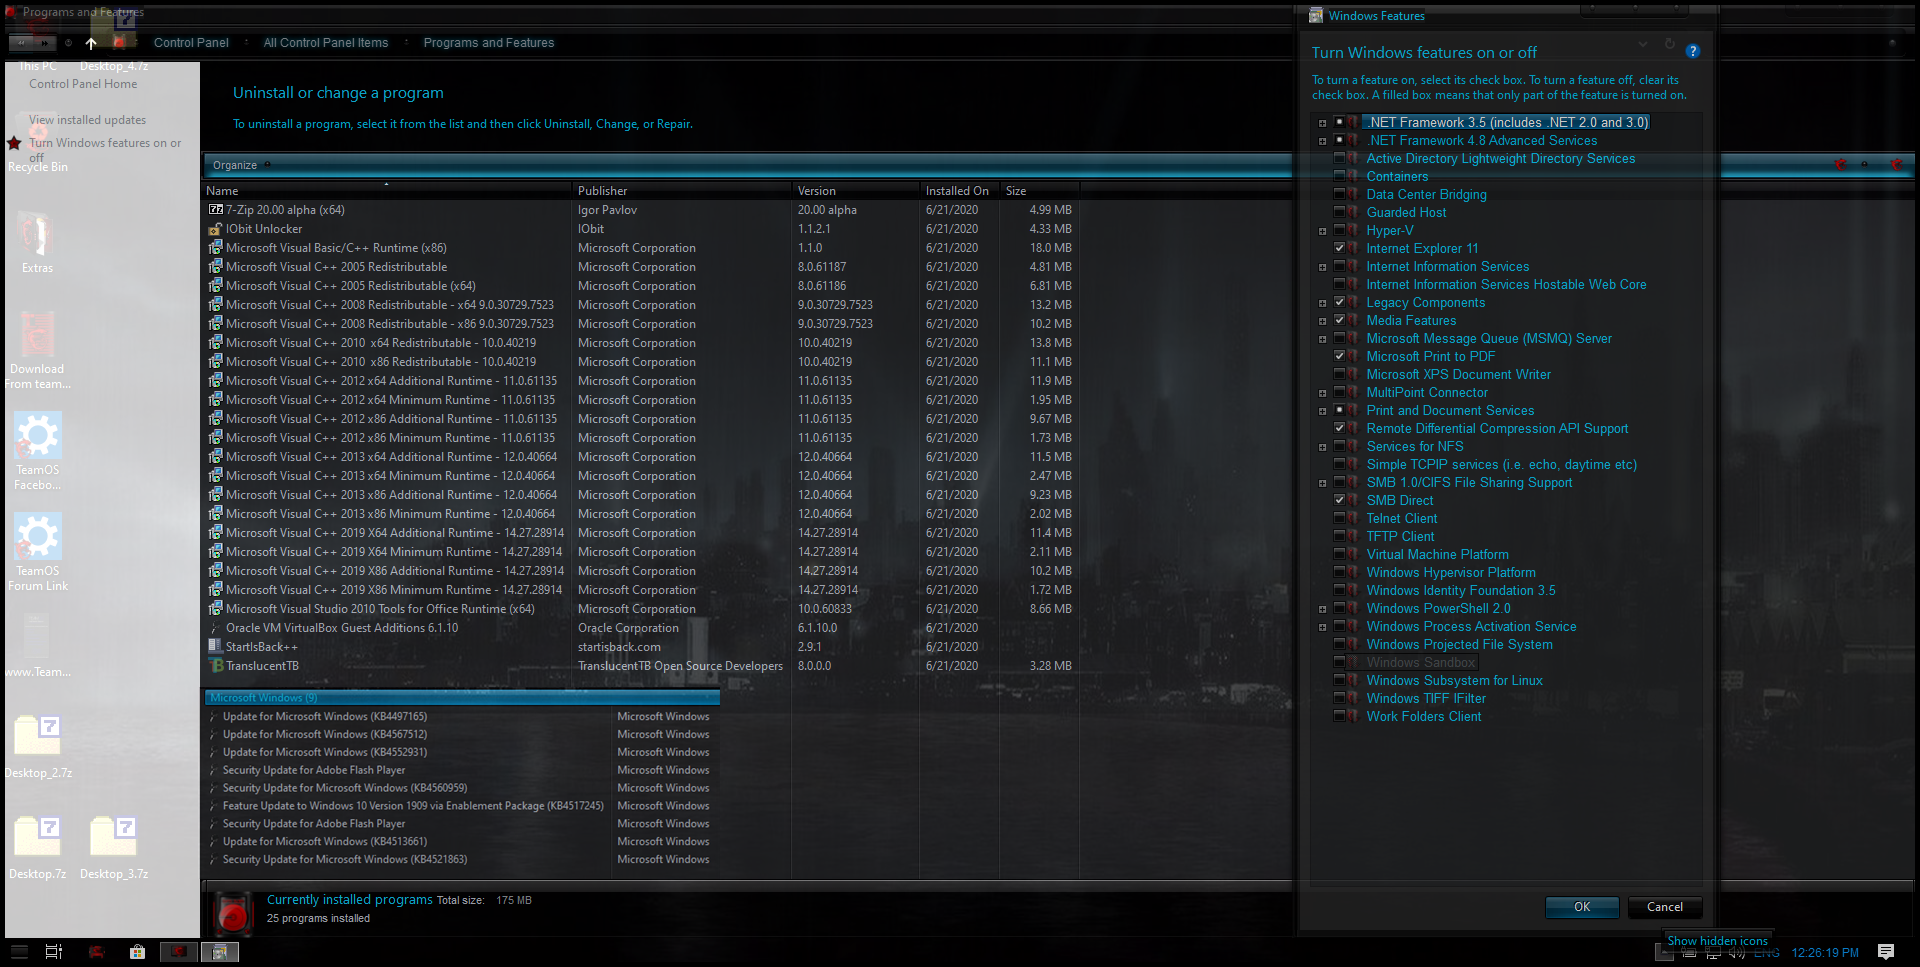1920x967 pixels.
Task: Expand the Legacy Components node
Action: tap(1322, 303)
